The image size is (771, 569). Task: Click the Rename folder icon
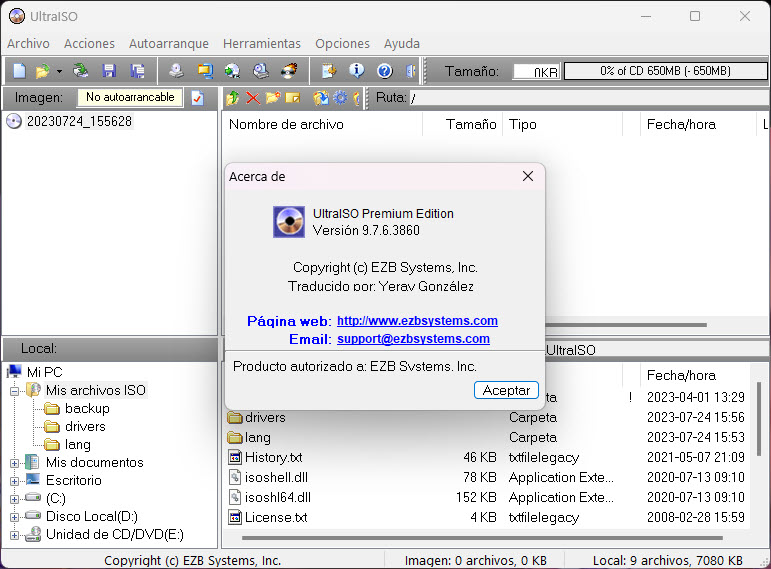point(293,98)
